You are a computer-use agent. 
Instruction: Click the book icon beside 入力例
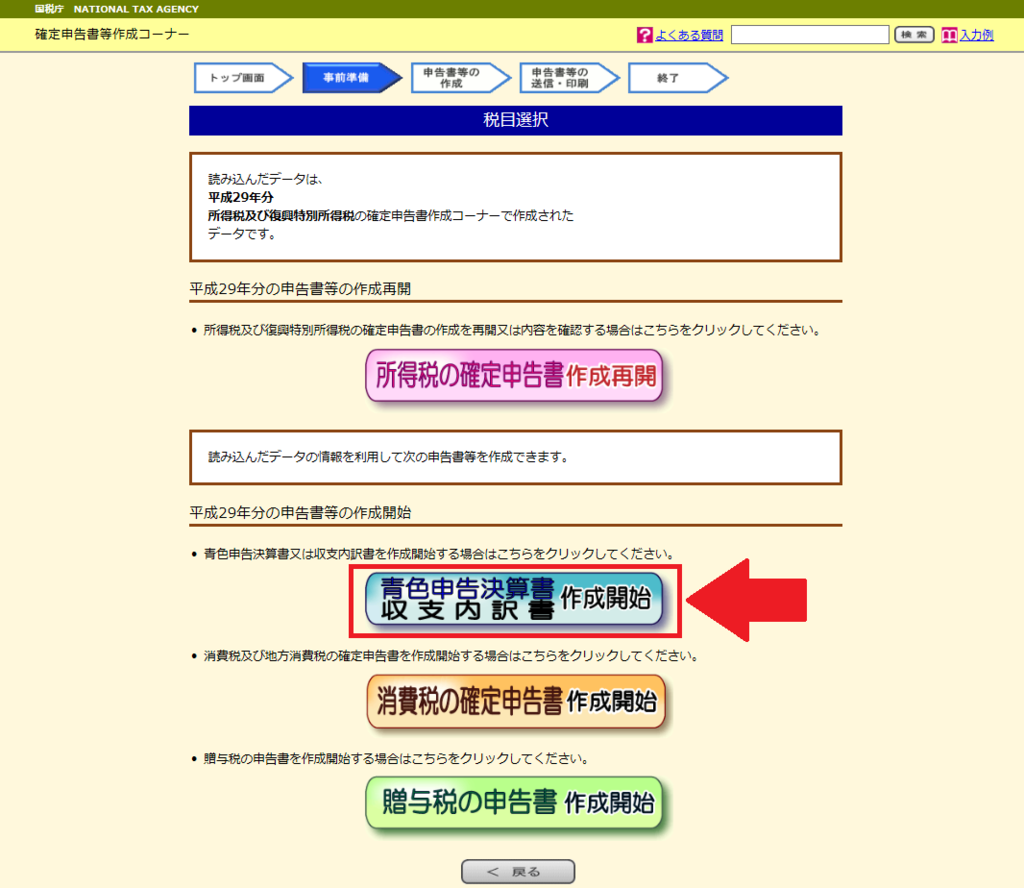[949, 35]
